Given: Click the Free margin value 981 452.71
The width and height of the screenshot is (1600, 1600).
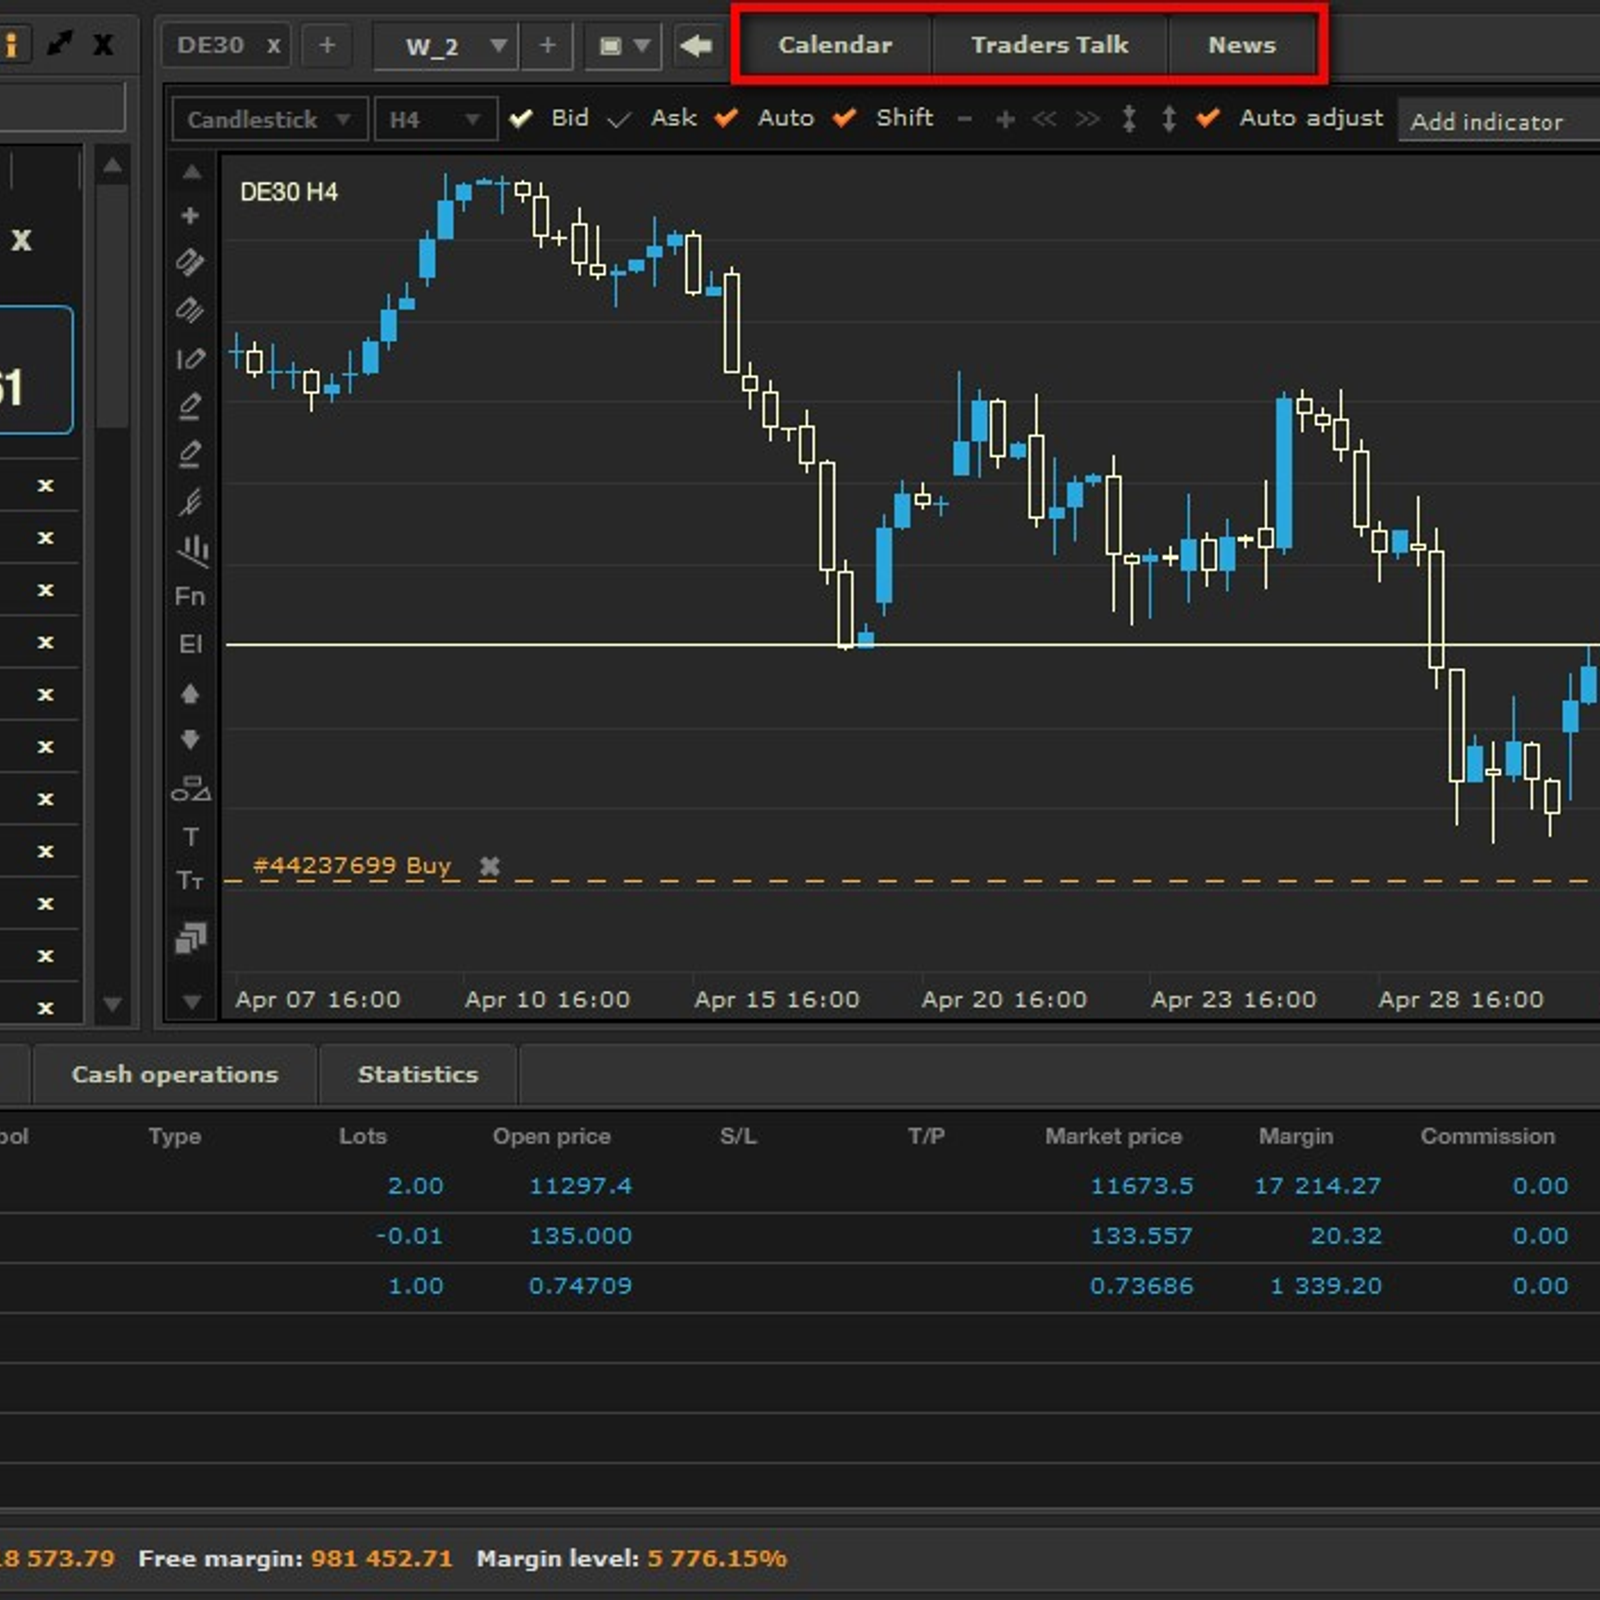Looking at the screenshot, I should click(381, 1558).
